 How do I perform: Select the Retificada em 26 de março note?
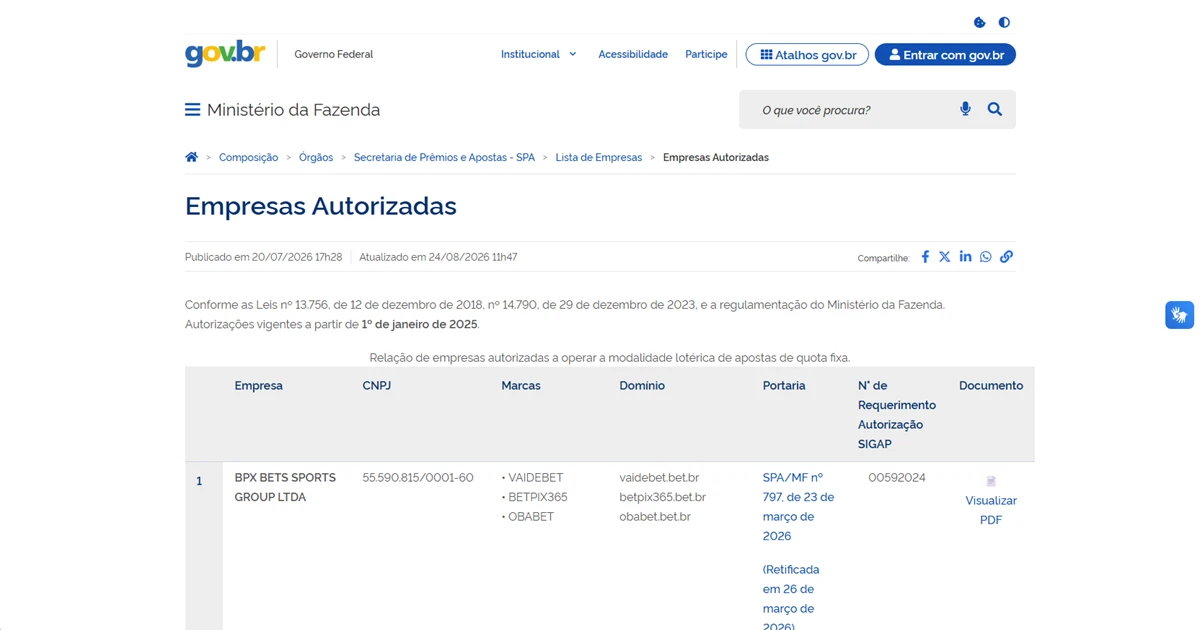[x=791, y=598]
